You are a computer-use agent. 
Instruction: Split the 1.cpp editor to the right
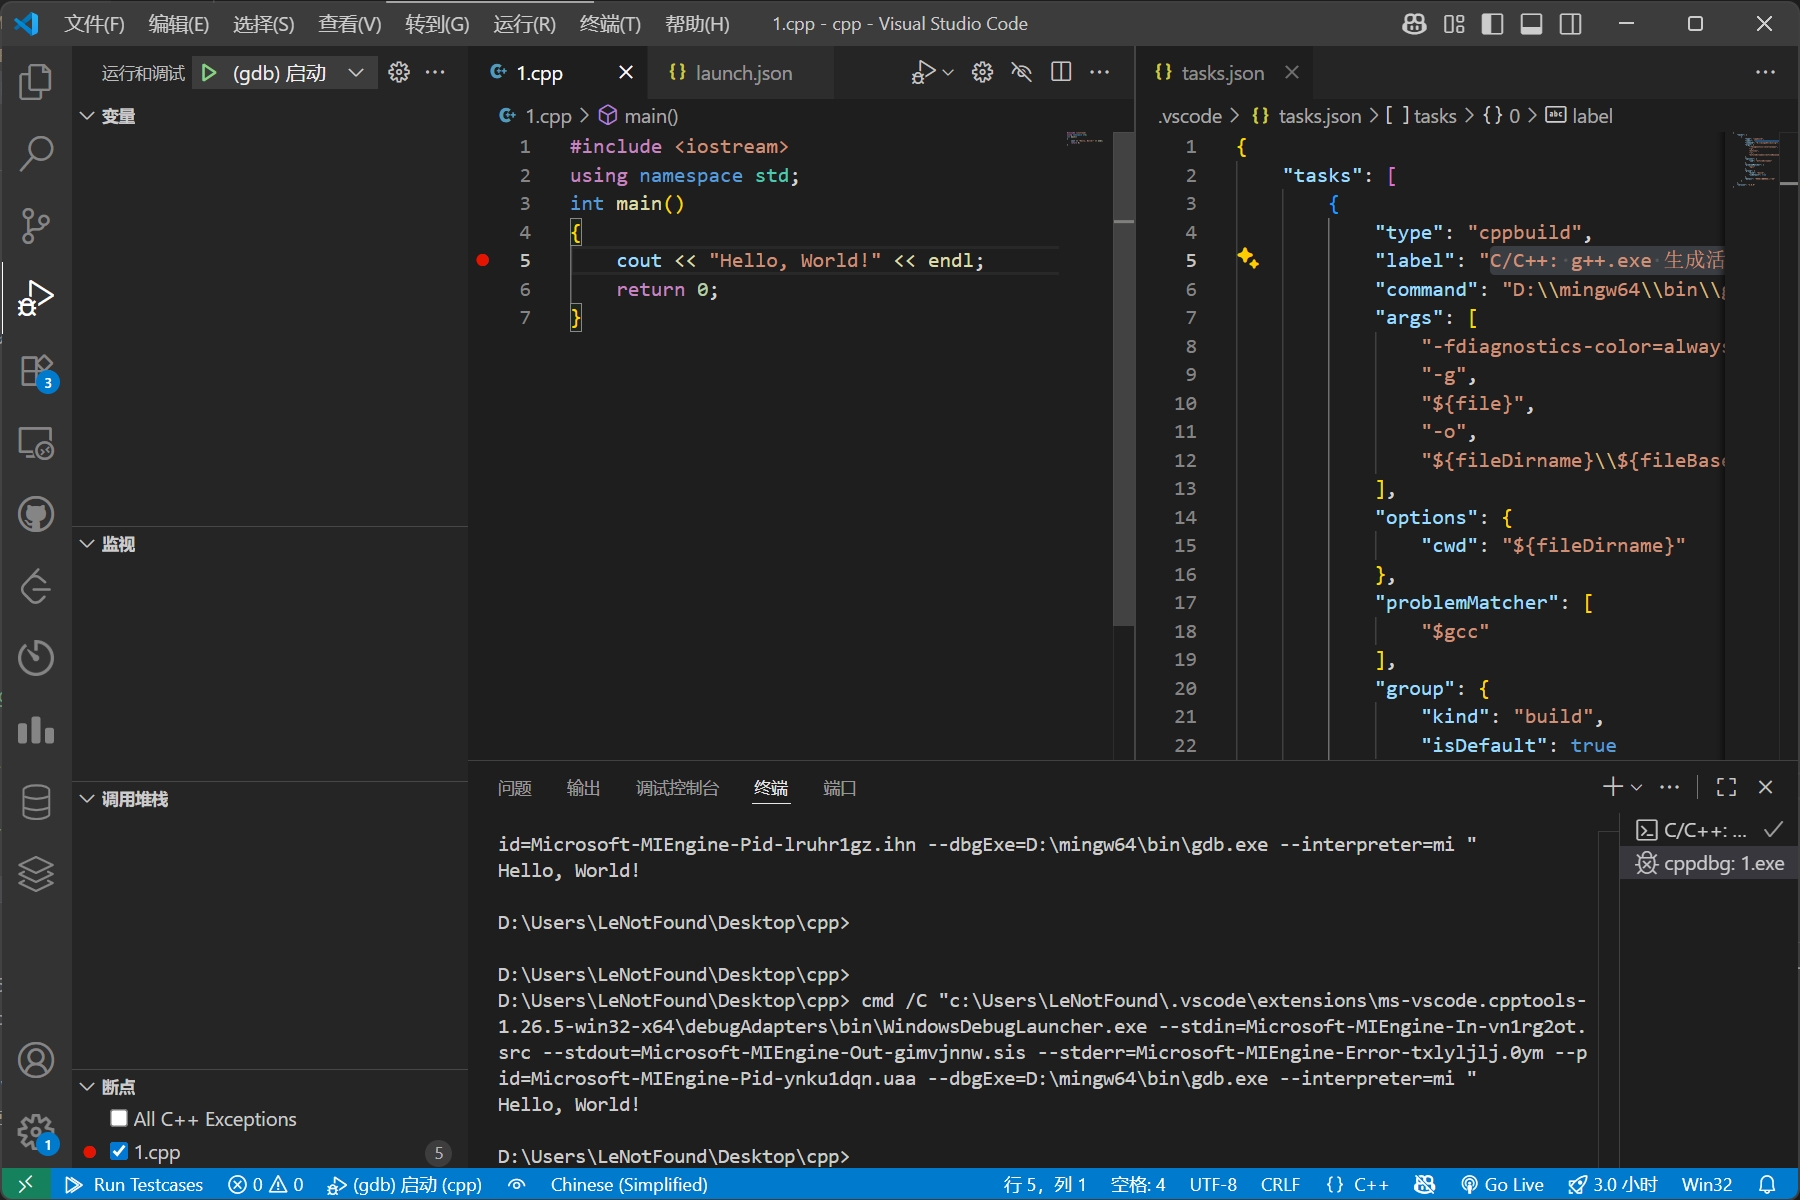[1061, 72]
